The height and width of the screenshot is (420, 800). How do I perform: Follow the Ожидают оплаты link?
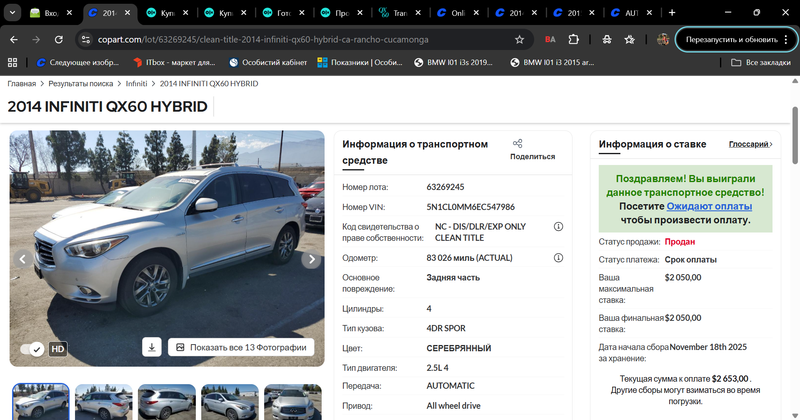709,206
